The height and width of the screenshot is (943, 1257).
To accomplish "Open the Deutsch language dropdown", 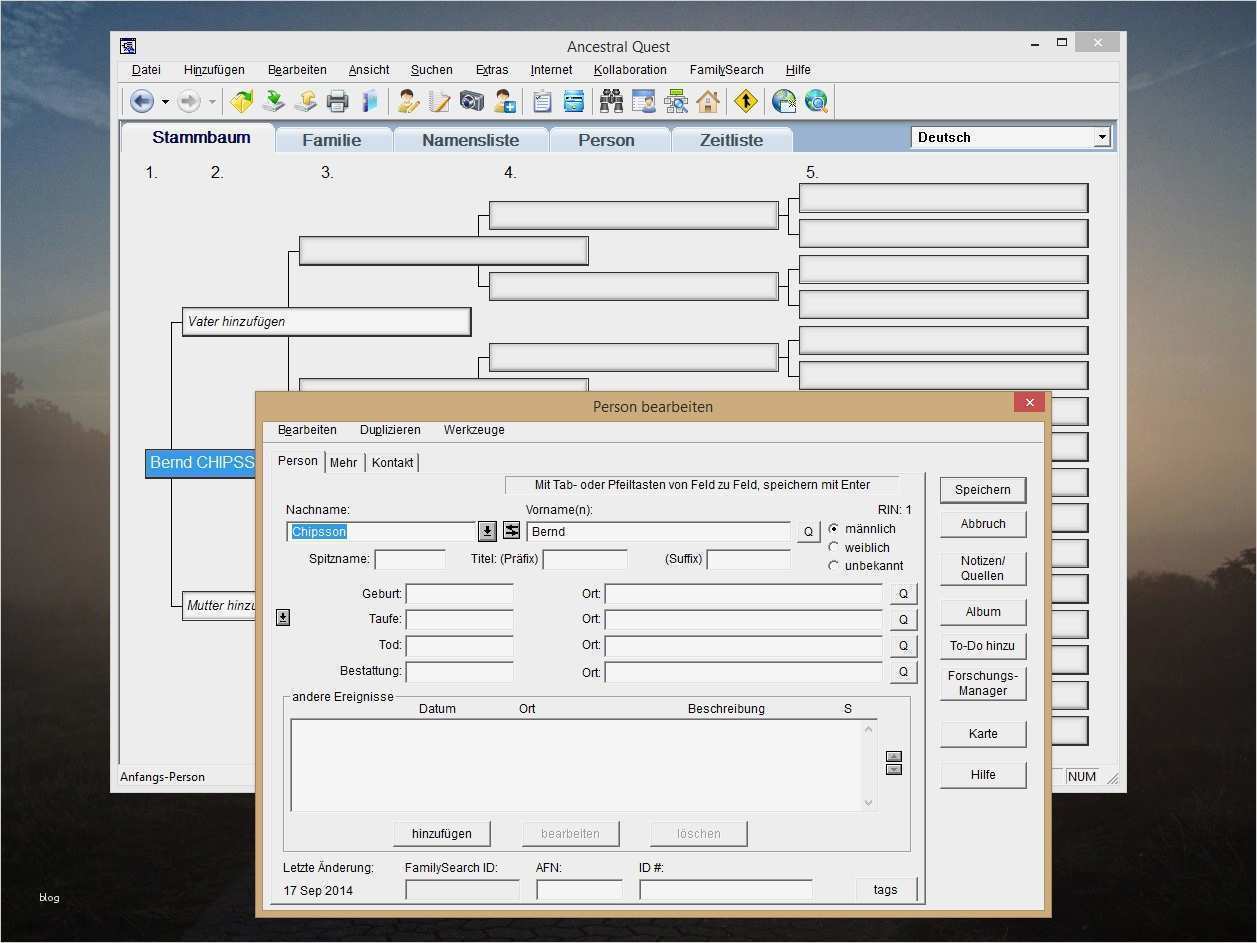I will [1101, 138].
